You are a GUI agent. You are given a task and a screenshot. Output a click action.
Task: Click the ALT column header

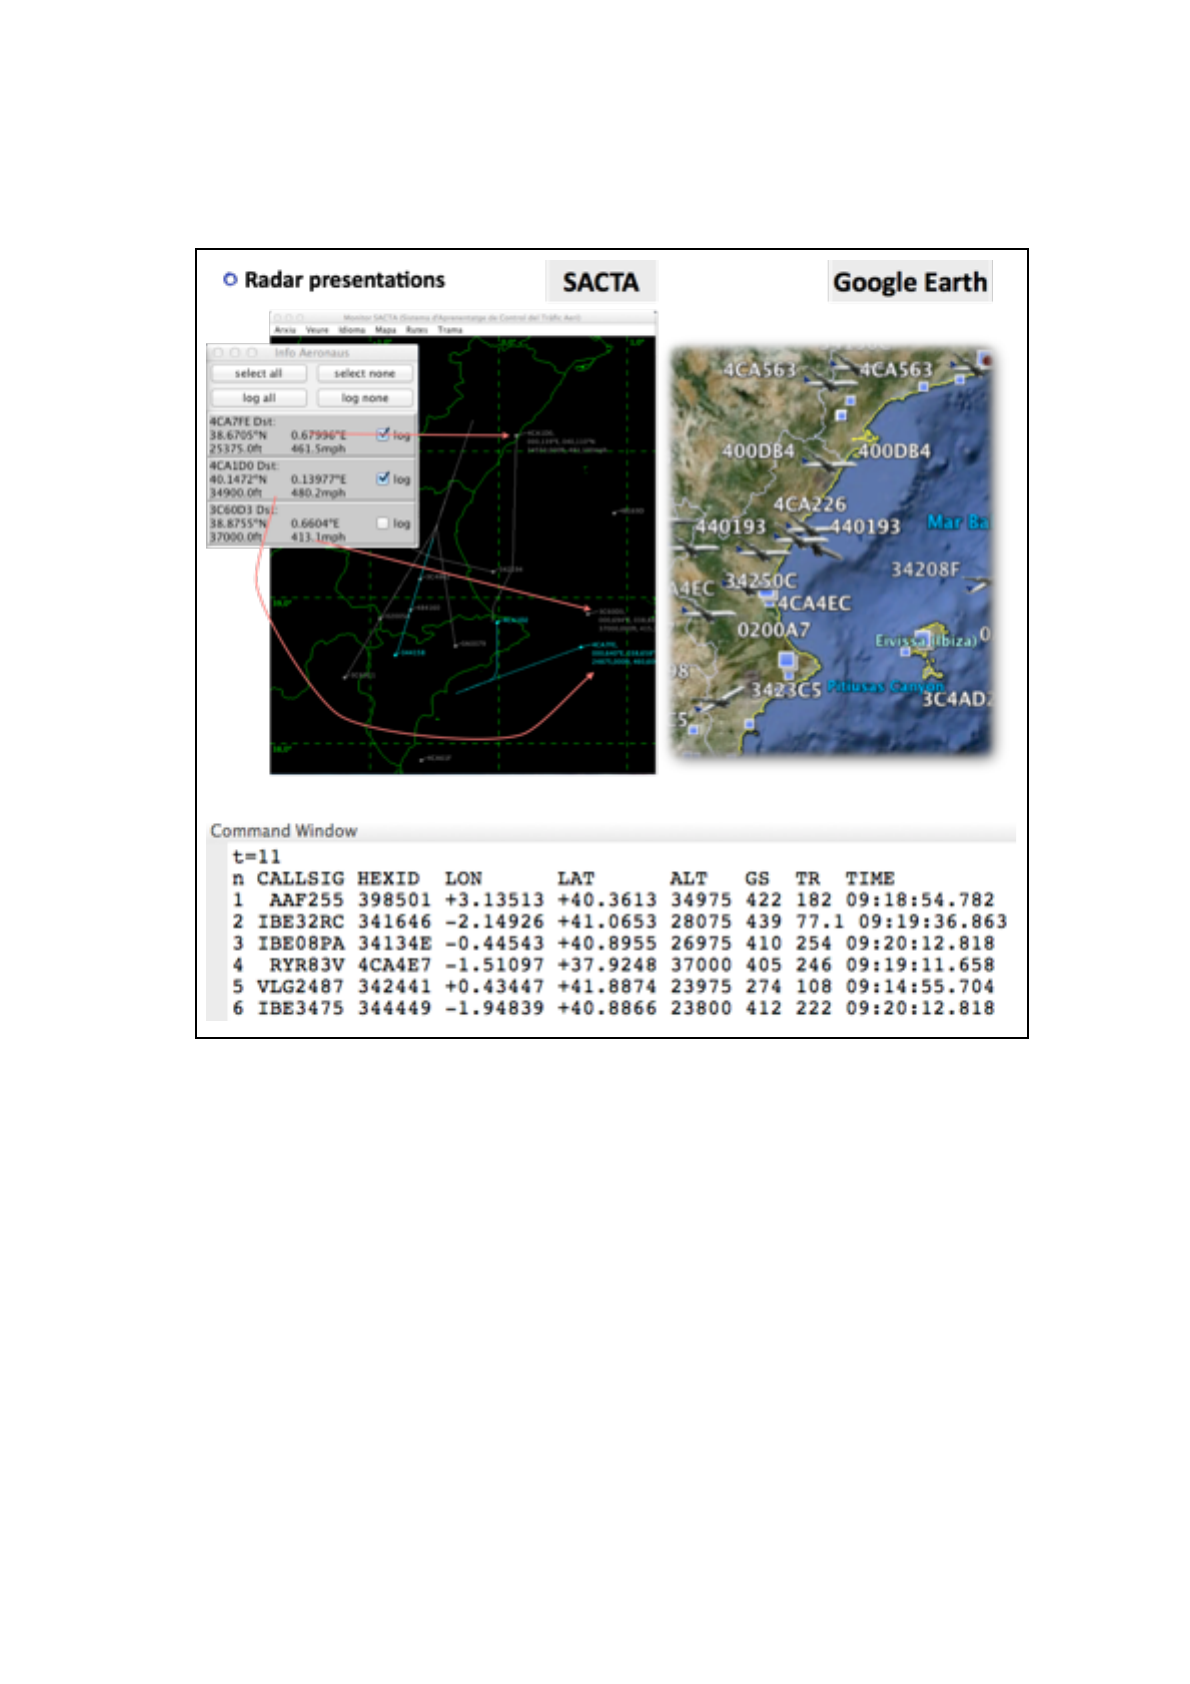[x=688, y=878]
